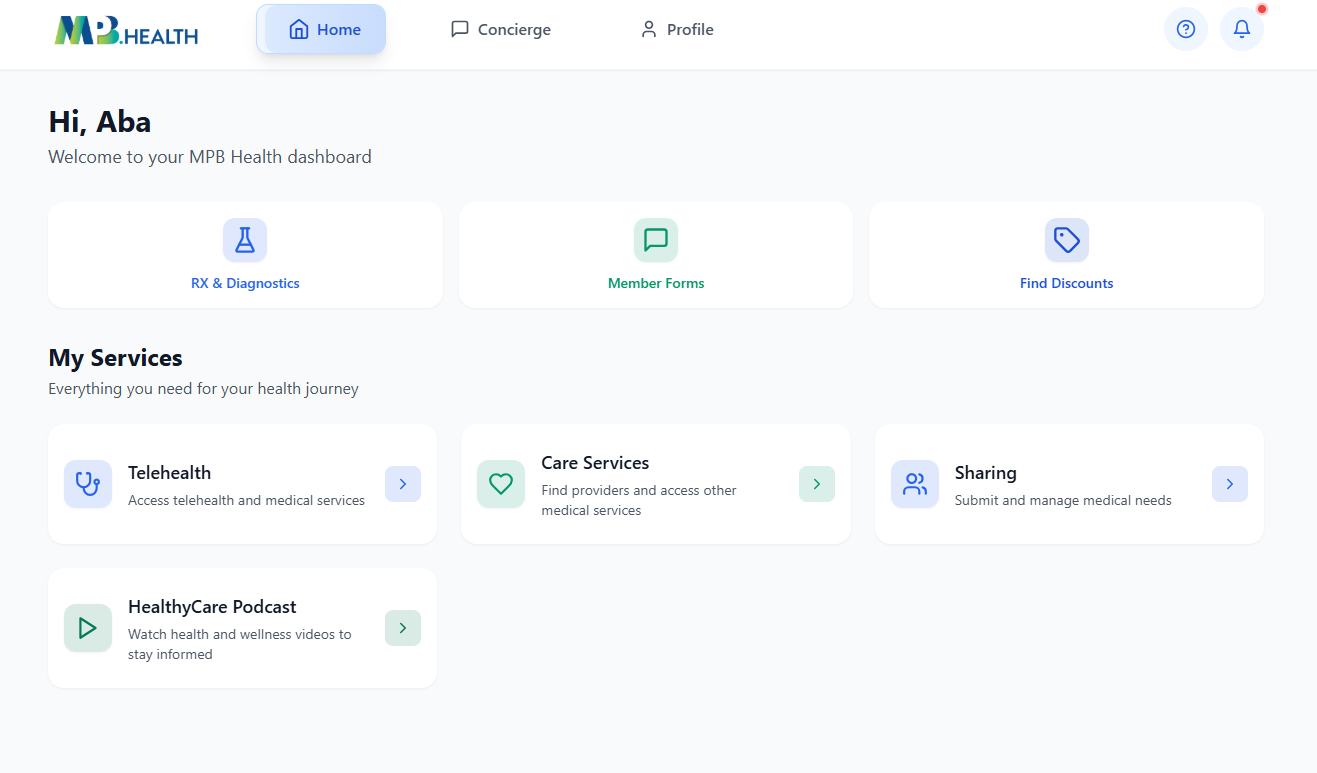The width and height of the screenshot is (1317, 773).
Task: Open the RX & Diagnostics link
Action: (245, 283)
